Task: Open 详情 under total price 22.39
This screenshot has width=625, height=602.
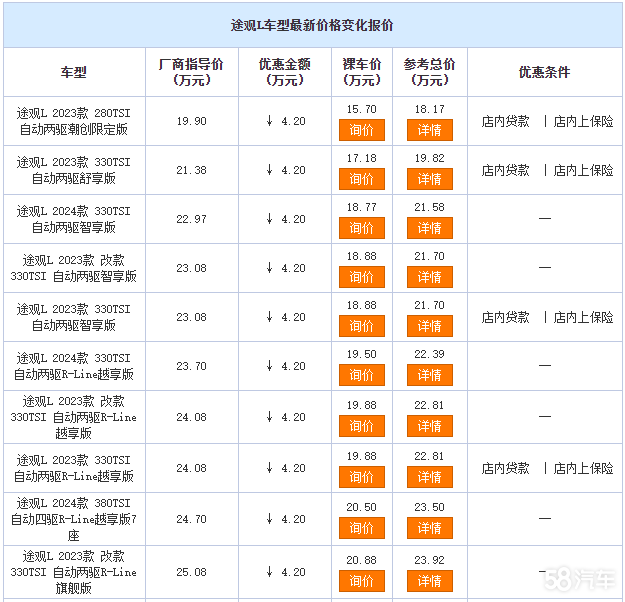Action: (x=429, y=375)
